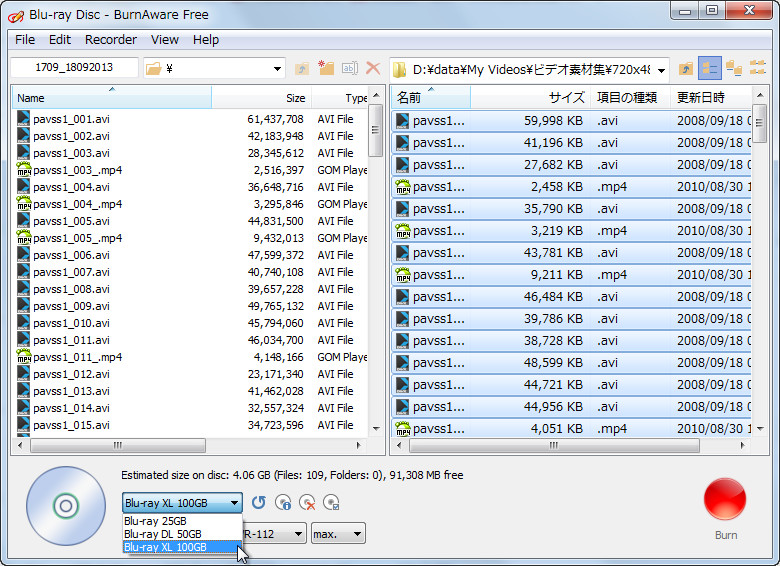The width and height of the screenshot is (780, 566).
Task: Select pavss1_013.avi in compilation list
Action: pyautogui.click(x=192, y=391)
